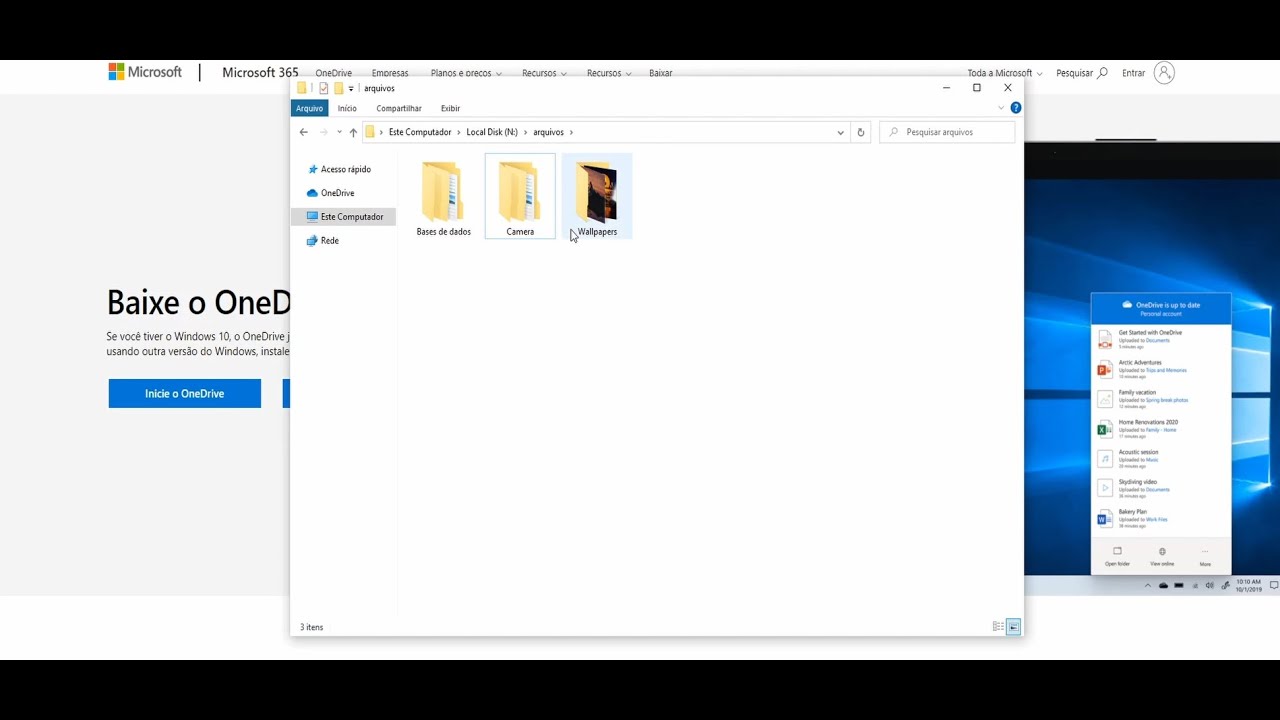The image size is (1280, 720).
Task: Click the Pesquisar search icon on the webpage
Action: point(1103,73)
